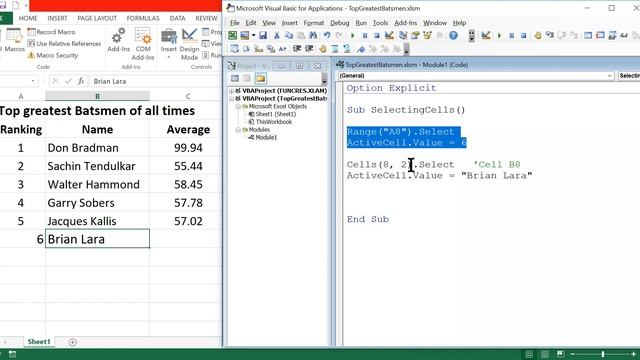640x360 pixels.
Task: Open the Immediate Window icon
Action: pyautogui.click(x=600, y=36)
